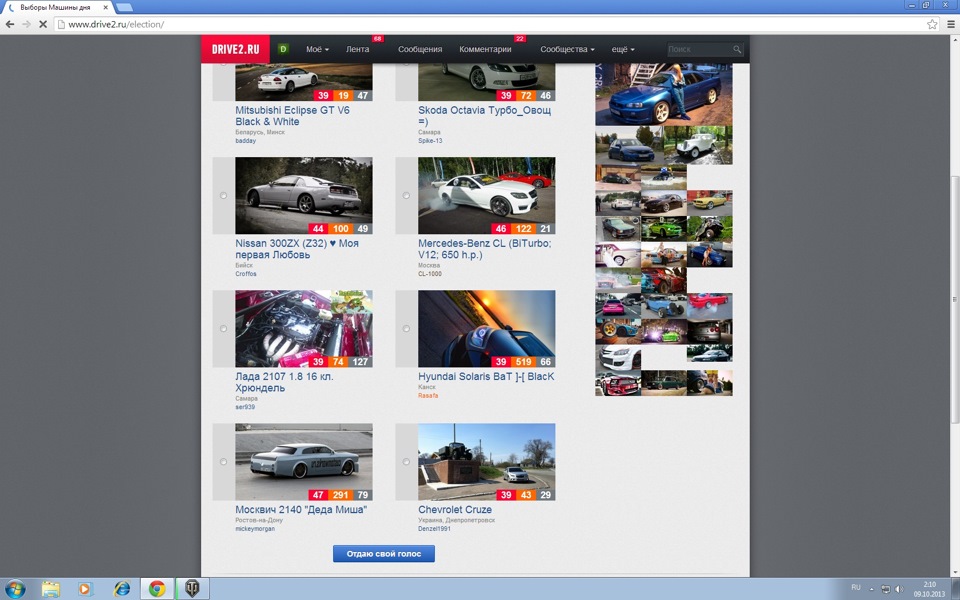This screenshot has width=960, height=600.
Task: Open Лада 2107 engine photo
Action: click(304, 329)
